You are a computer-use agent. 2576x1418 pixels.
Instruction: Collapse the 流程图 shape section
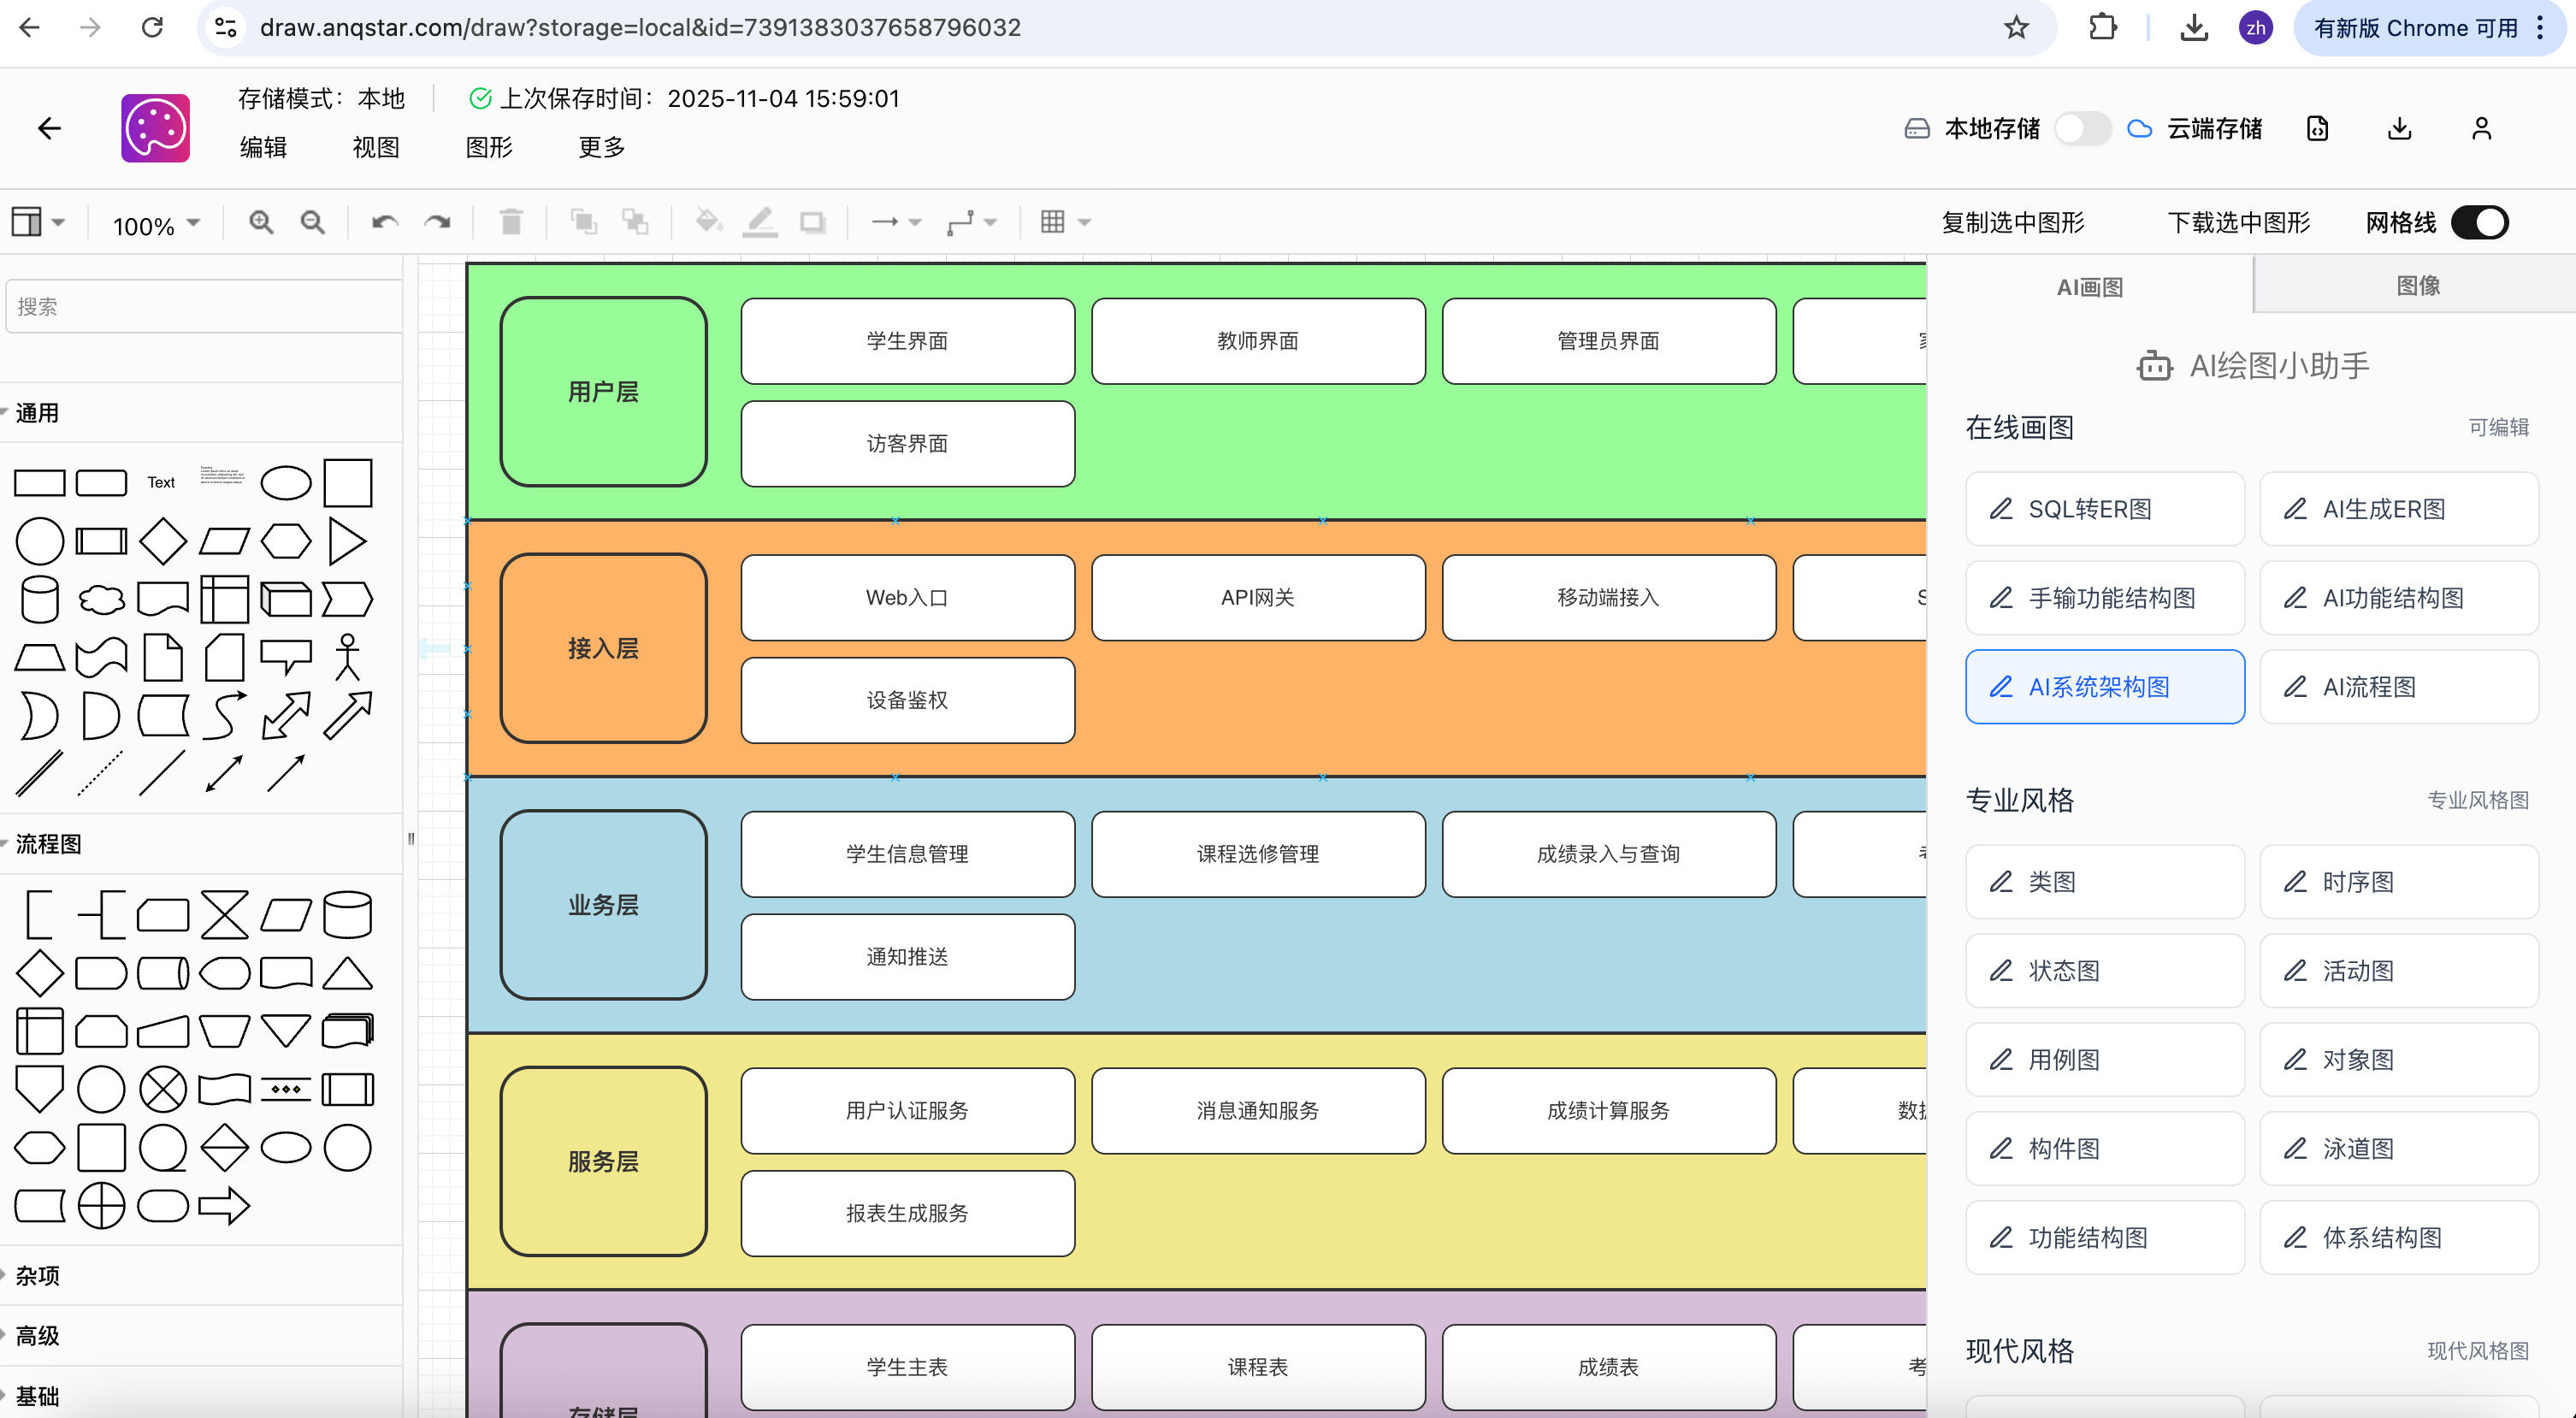47,844
